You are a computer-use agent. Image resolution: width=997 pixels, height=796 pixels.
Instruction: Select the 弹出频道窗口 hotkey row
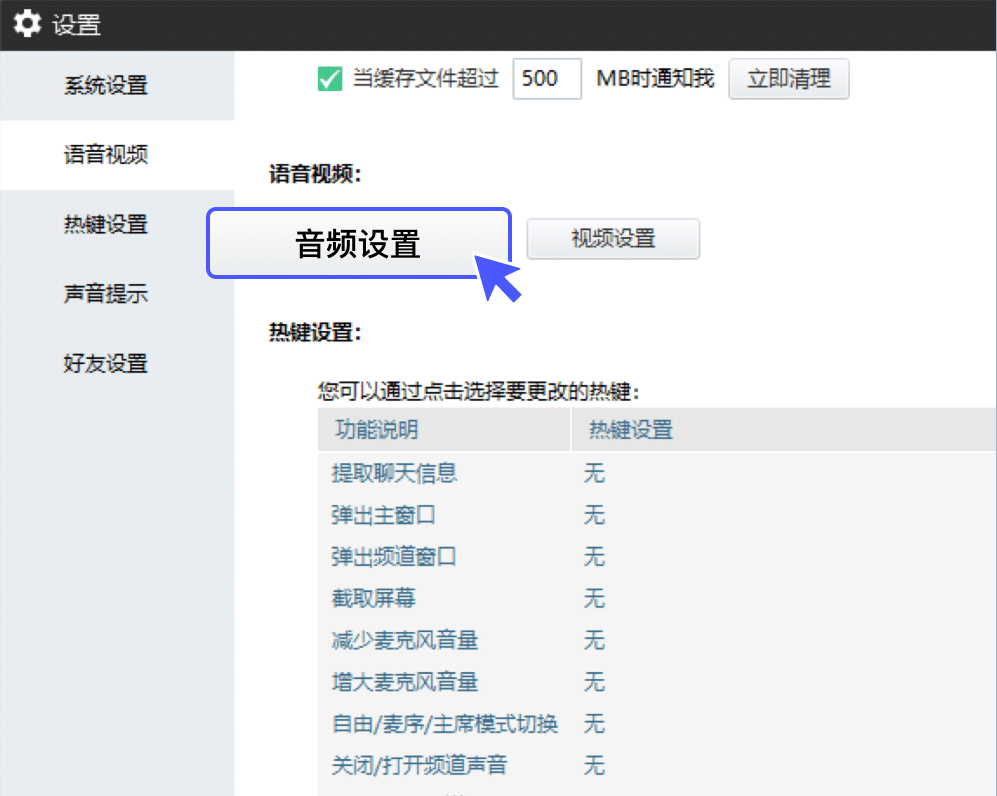tap(394, 557)
